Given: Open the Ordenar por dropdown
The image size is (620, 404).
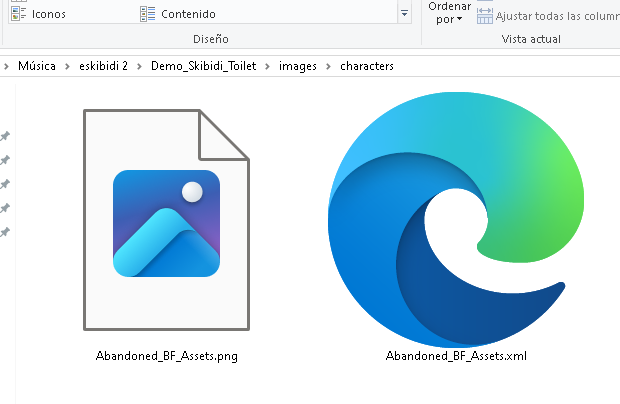Looking at the screenshot, I should (449, 13).
